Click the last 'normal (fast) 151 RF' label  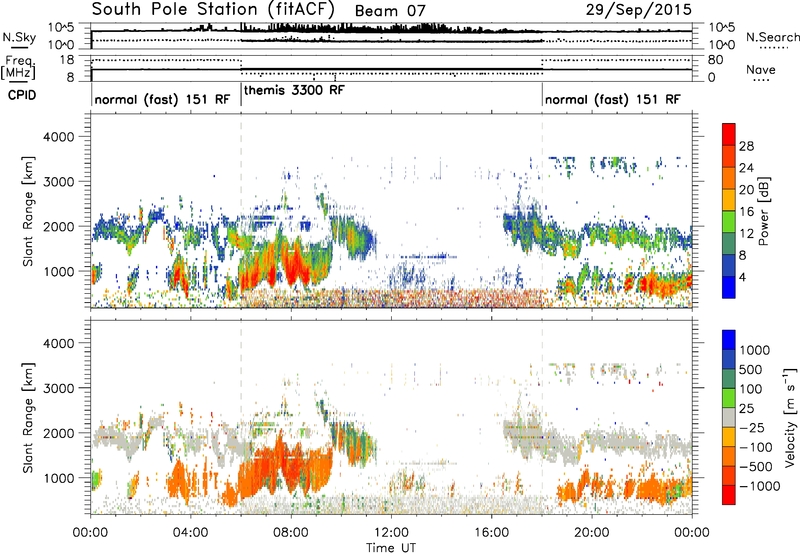[x=612, y=99]
